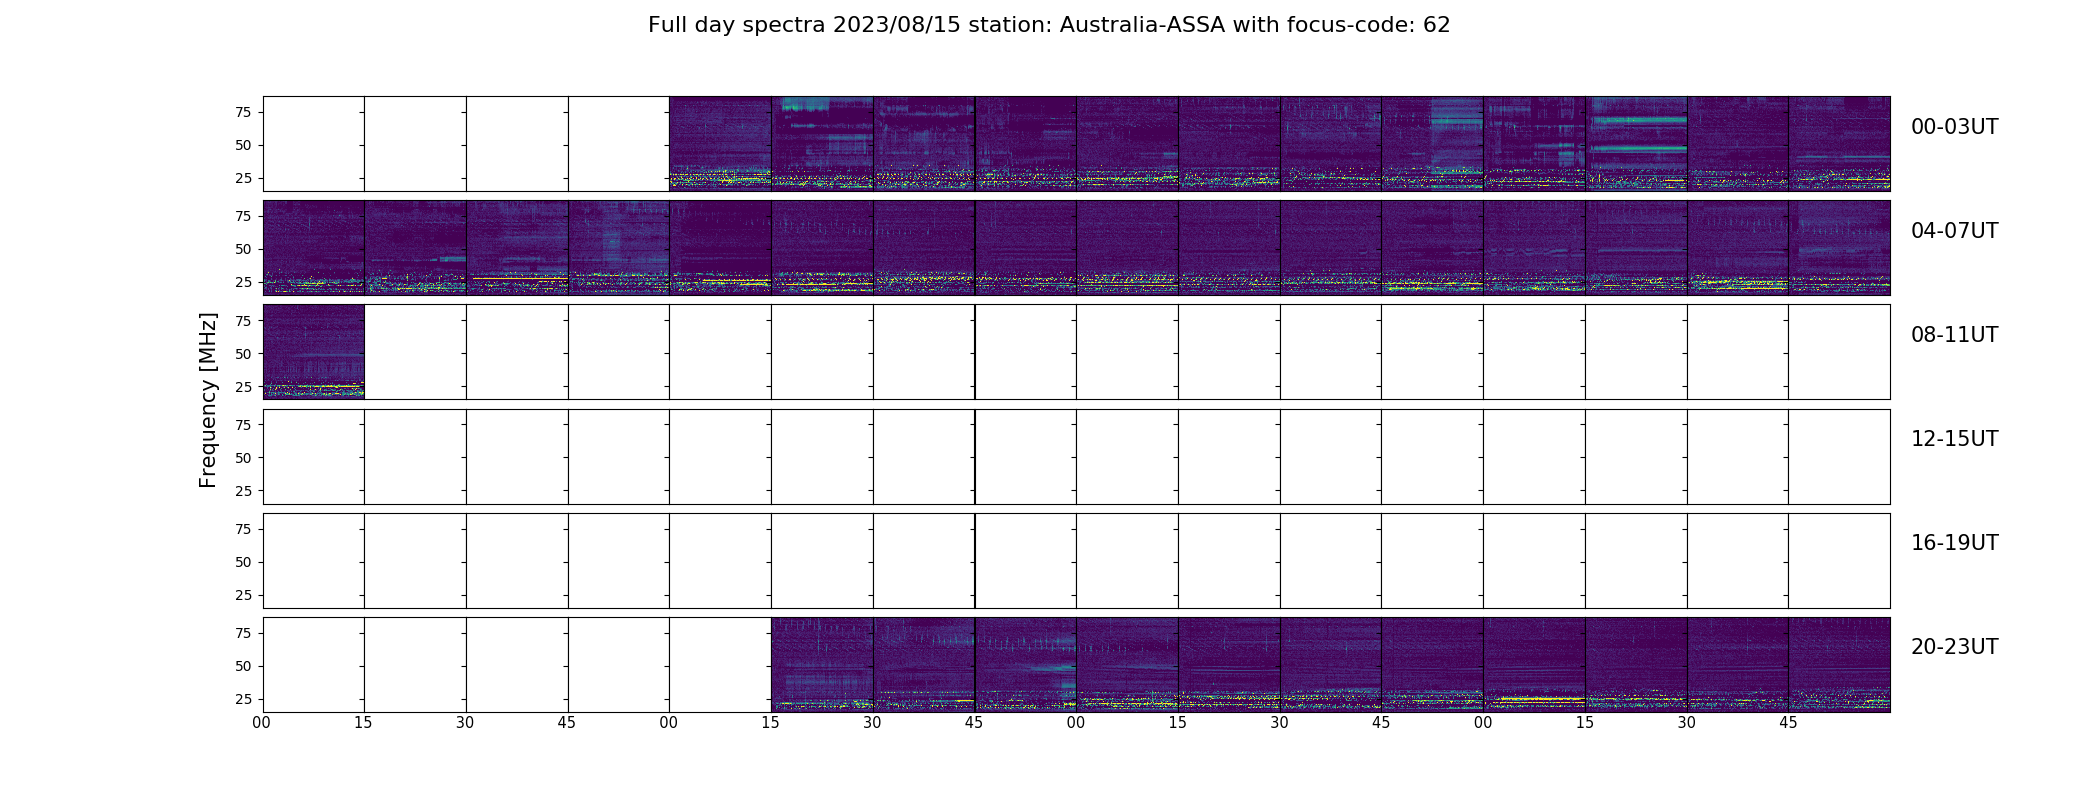Open the 01:00-01:15 UT spectrum panel

(x=720, y=144)
